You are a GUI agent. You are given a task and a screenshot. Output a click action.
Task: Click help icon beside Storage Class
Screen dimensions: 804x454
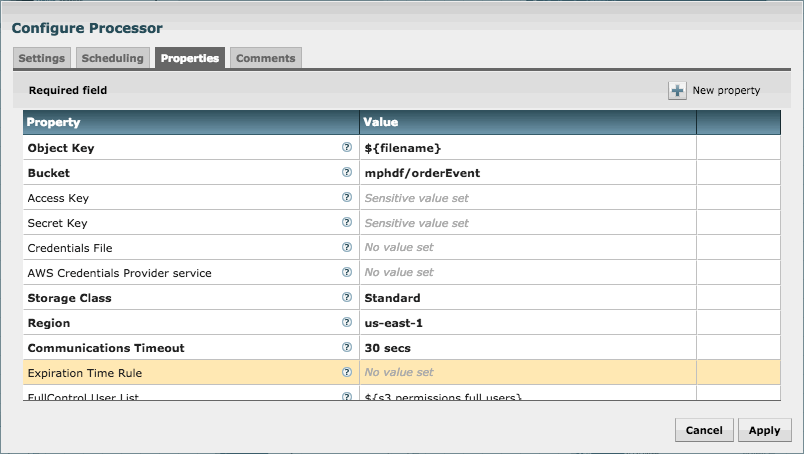click(347, 297)
